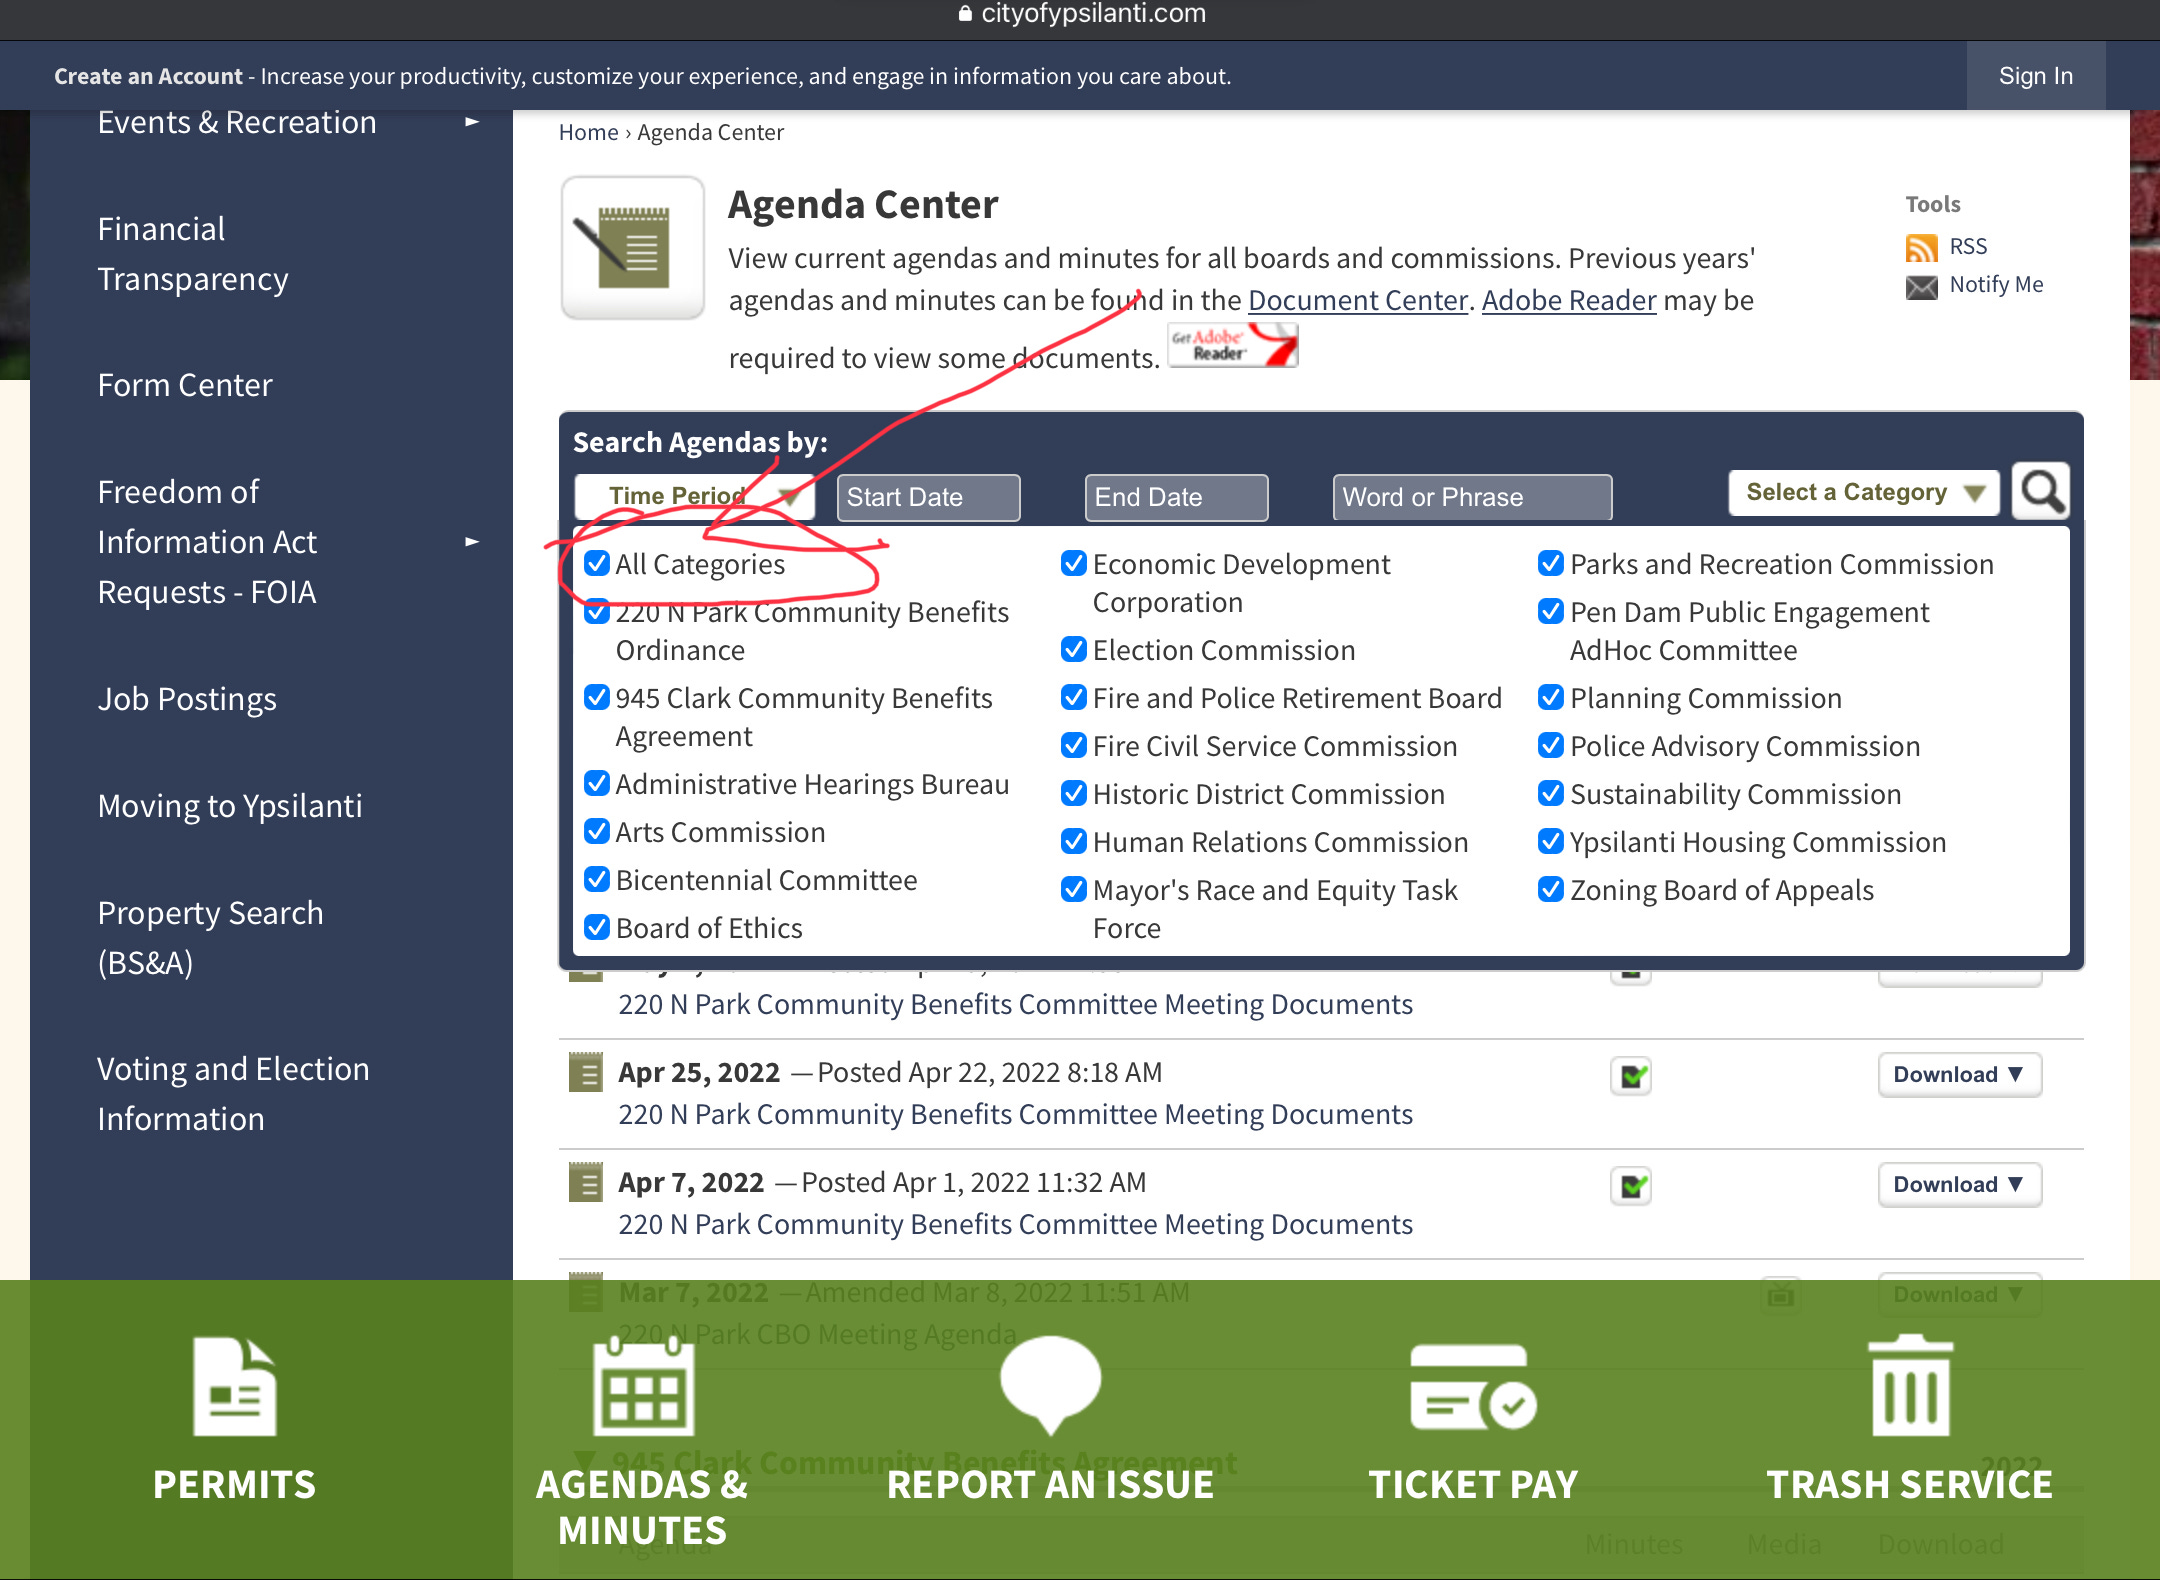2160x1580 pixels.
Task: Uncheck the Historic District Commission checkbox
Action: (1074, 793)
